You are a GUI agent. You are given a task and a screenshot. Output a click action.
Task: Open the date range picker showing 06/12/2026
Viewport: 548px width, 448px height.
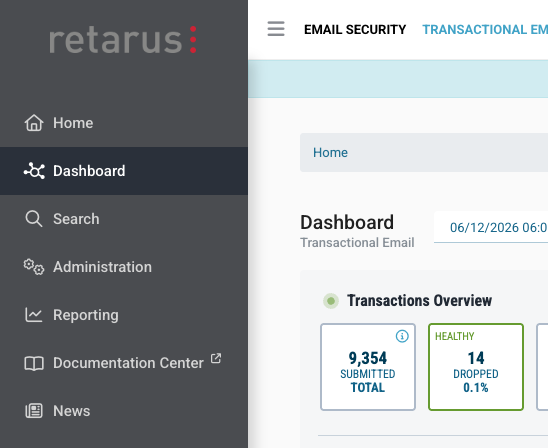coord(491,227)
